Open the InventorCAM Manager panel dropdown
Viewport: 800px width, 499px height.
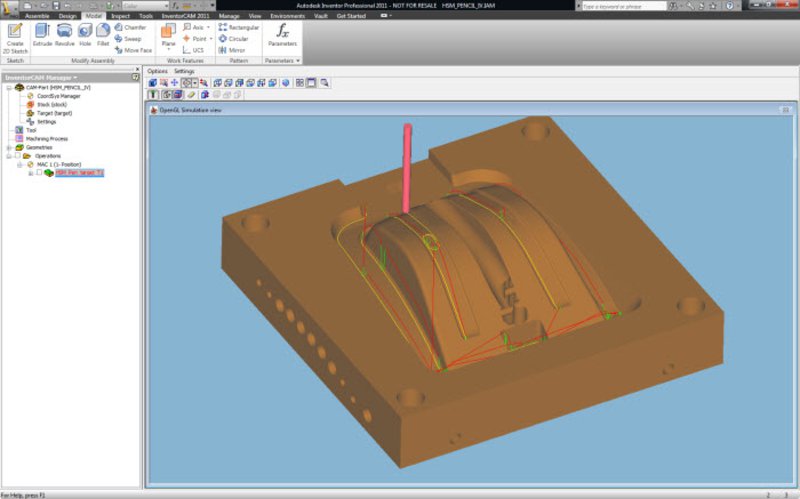pos(76,77)
